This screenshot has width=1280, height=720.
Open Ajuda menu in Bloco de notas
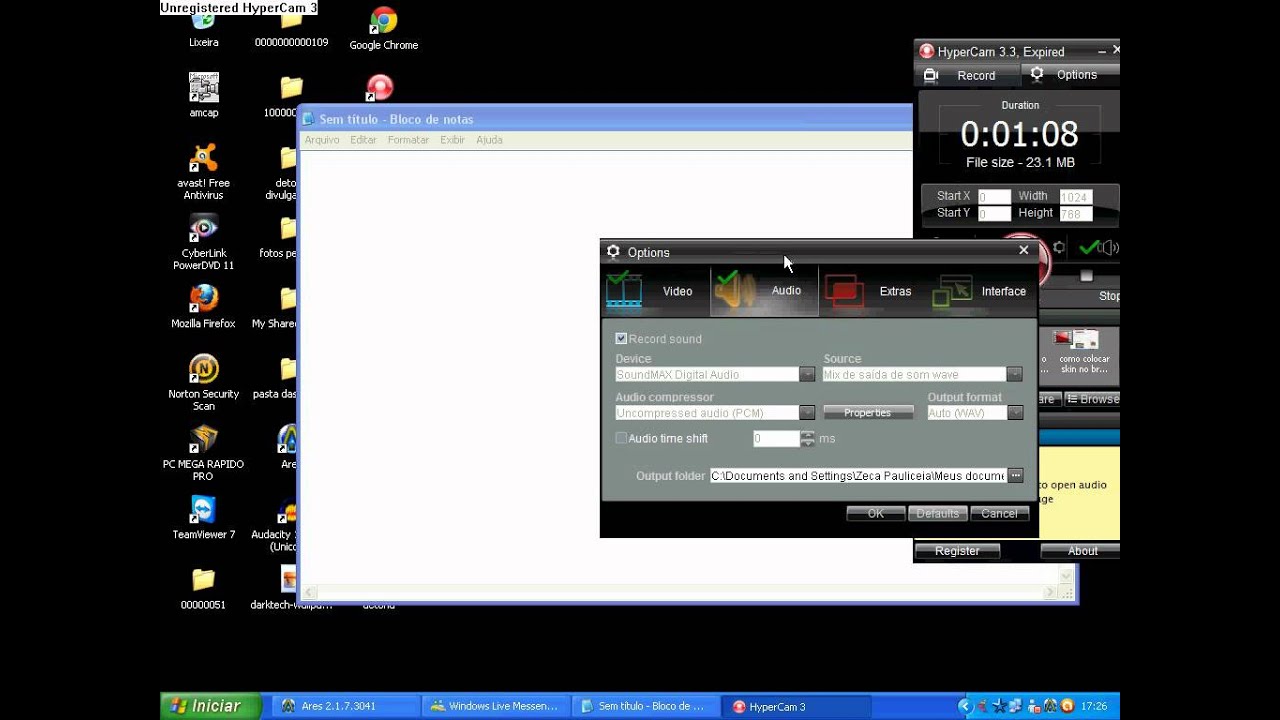tap(489, 140)
